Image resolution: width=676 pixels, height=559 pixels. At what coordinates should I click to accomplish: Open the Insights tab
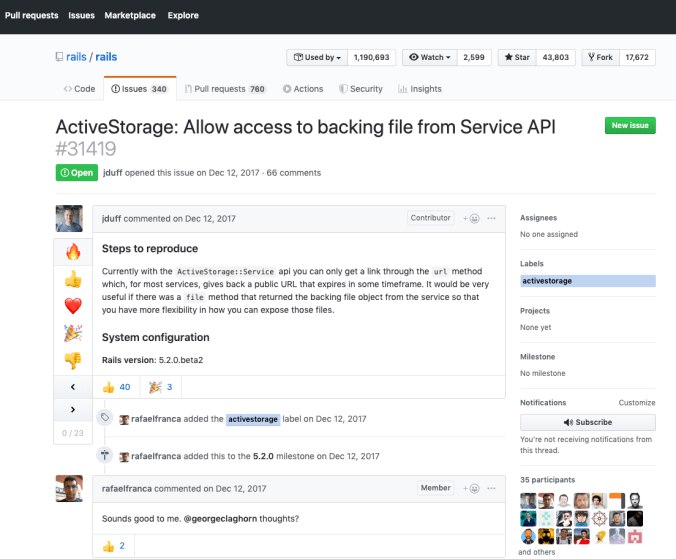point(419,89)
